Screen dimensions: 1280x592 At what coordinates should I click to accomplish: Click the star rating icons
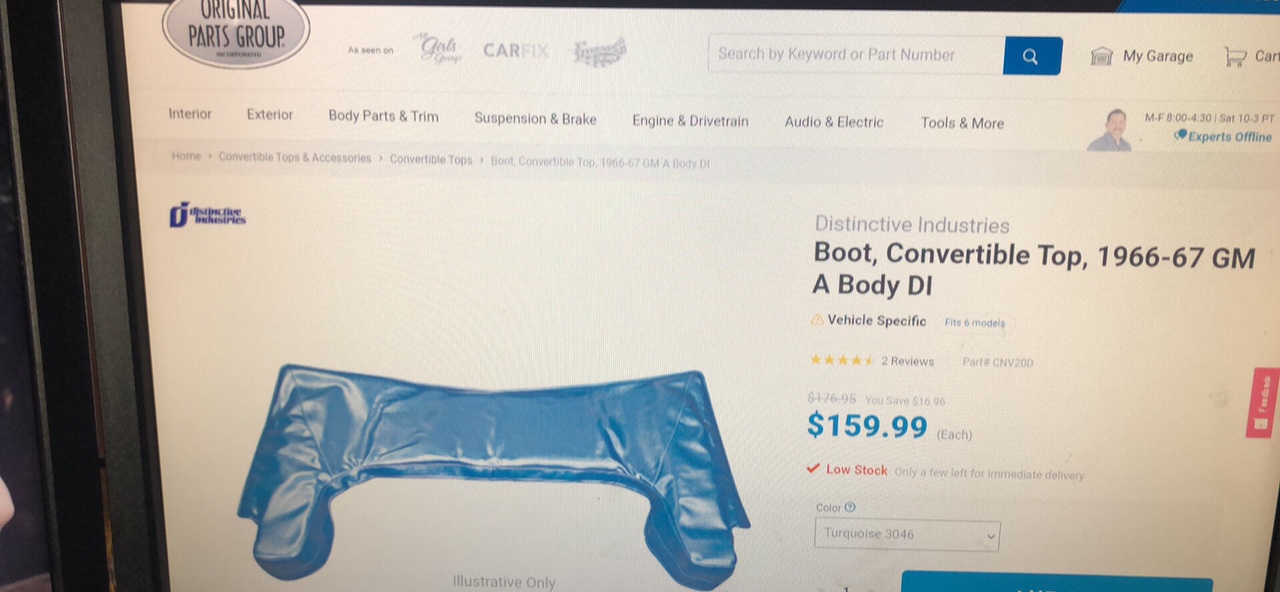point(842,361)
